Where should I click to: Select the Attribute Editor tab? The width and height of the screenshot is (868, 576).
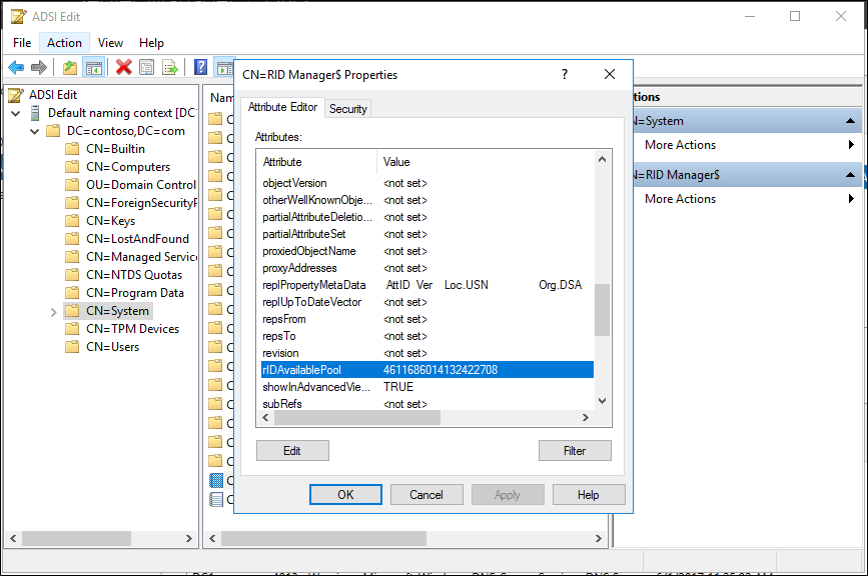point(282,107)
